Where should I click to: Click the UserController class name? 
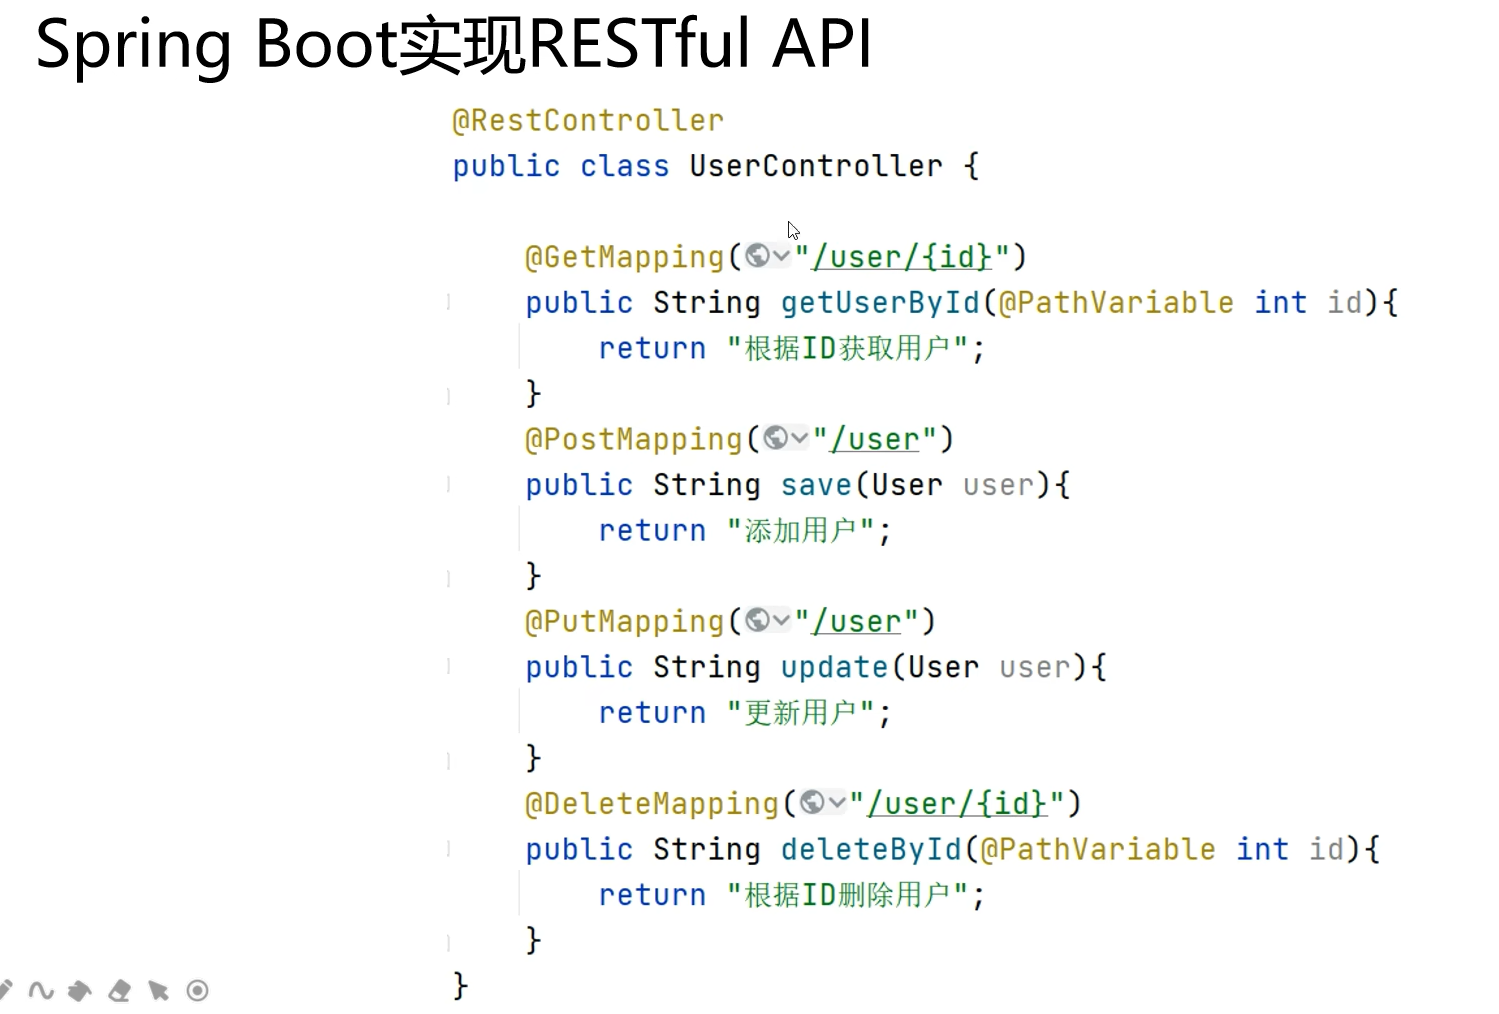[x=816, y=166]
